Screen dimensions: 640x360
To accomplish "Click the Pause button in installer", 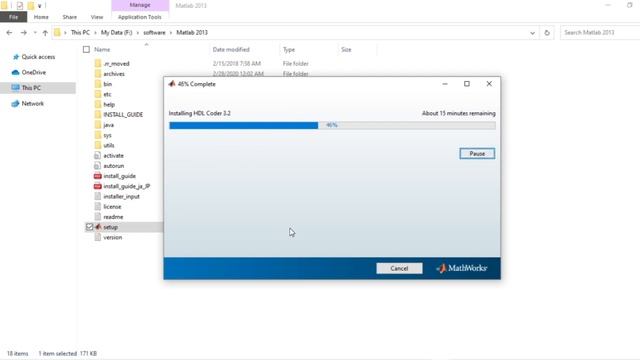I will [x=477, y=153].
